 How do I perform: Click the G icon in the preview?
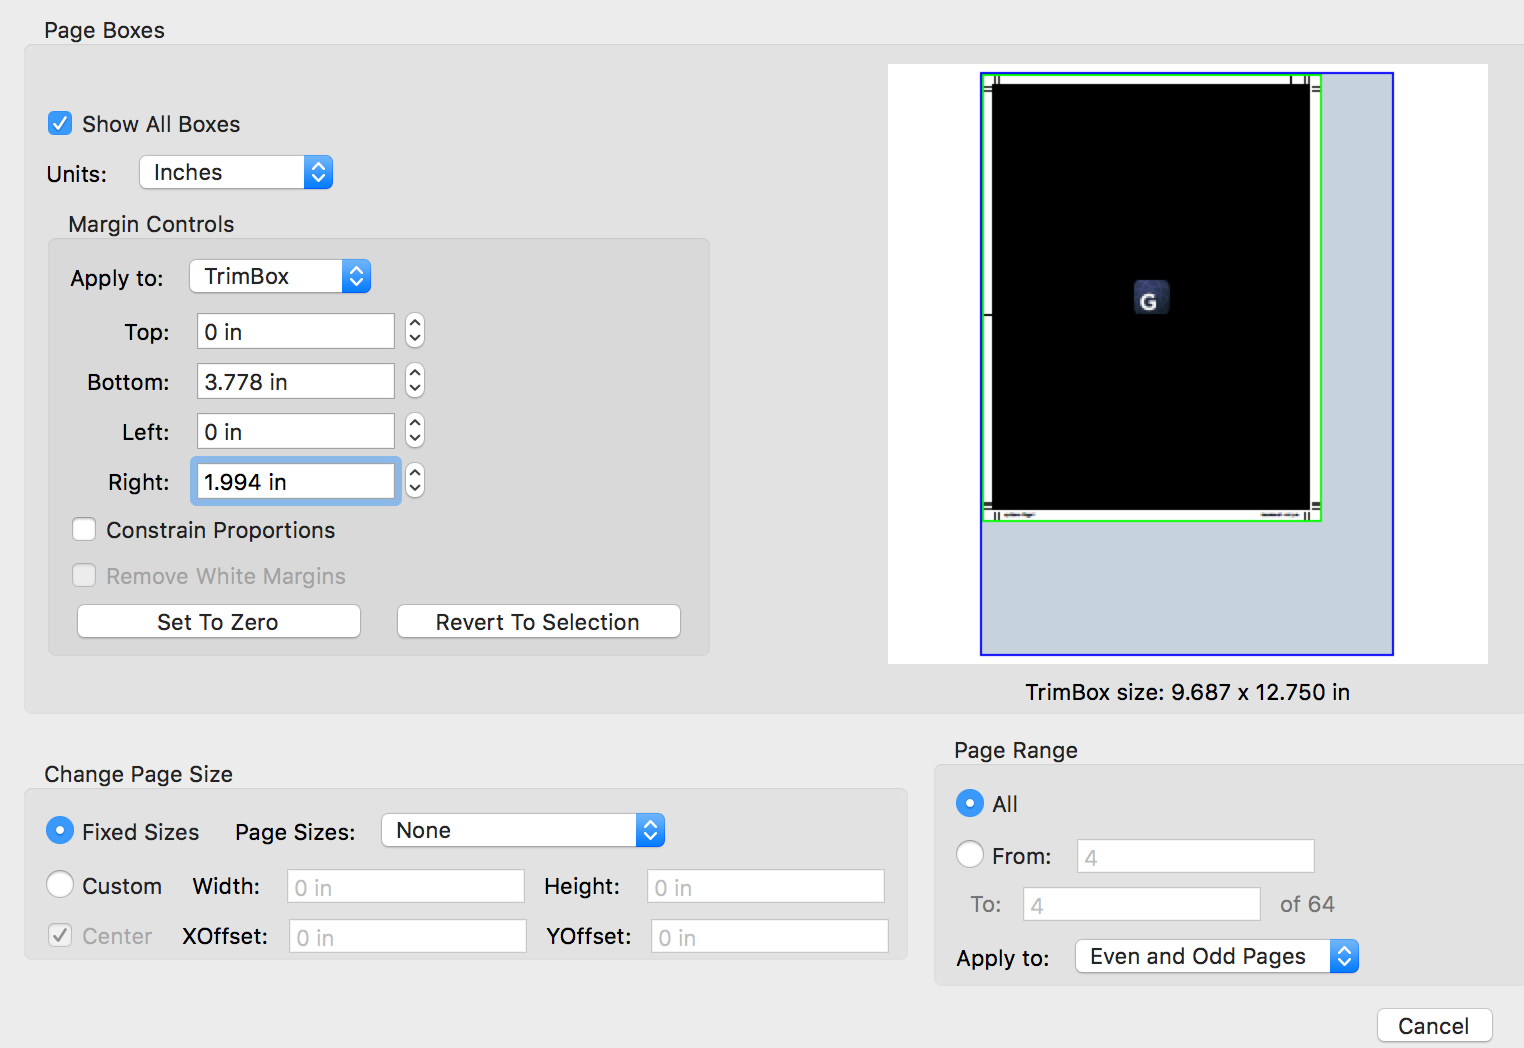click(x=1151, y=298)
